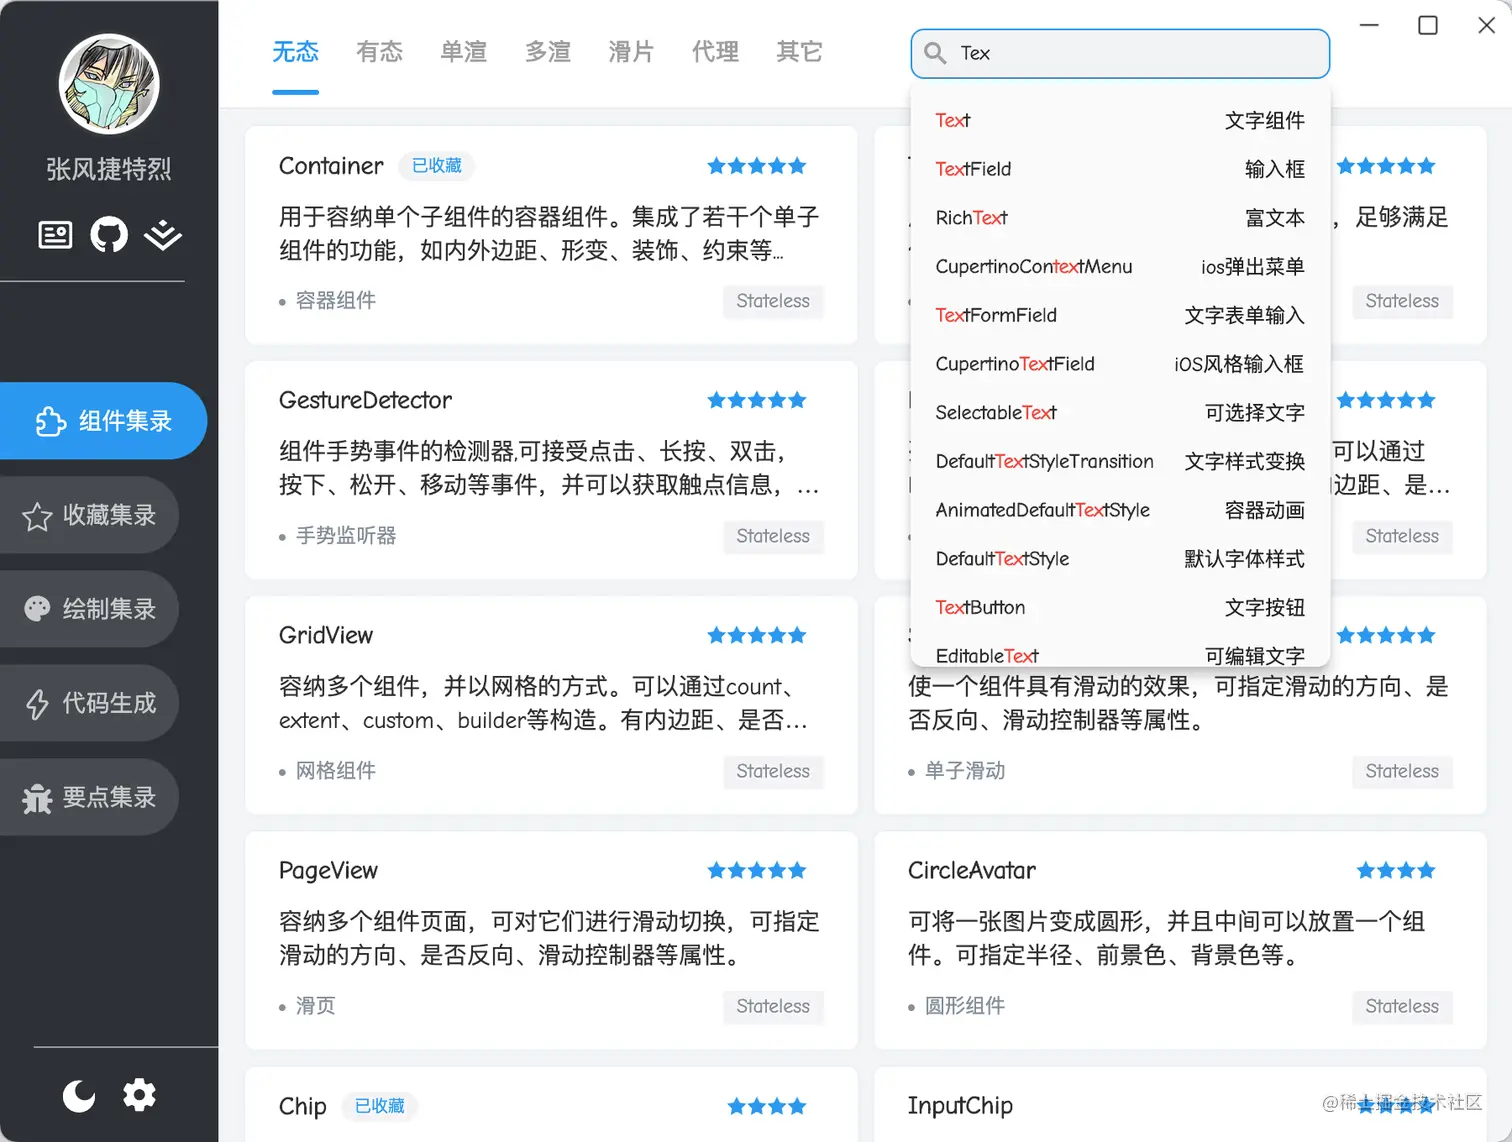Open 代码生成 lightning section
The height and width of the screenshot is (1142, 1512).
pos(88,703)
